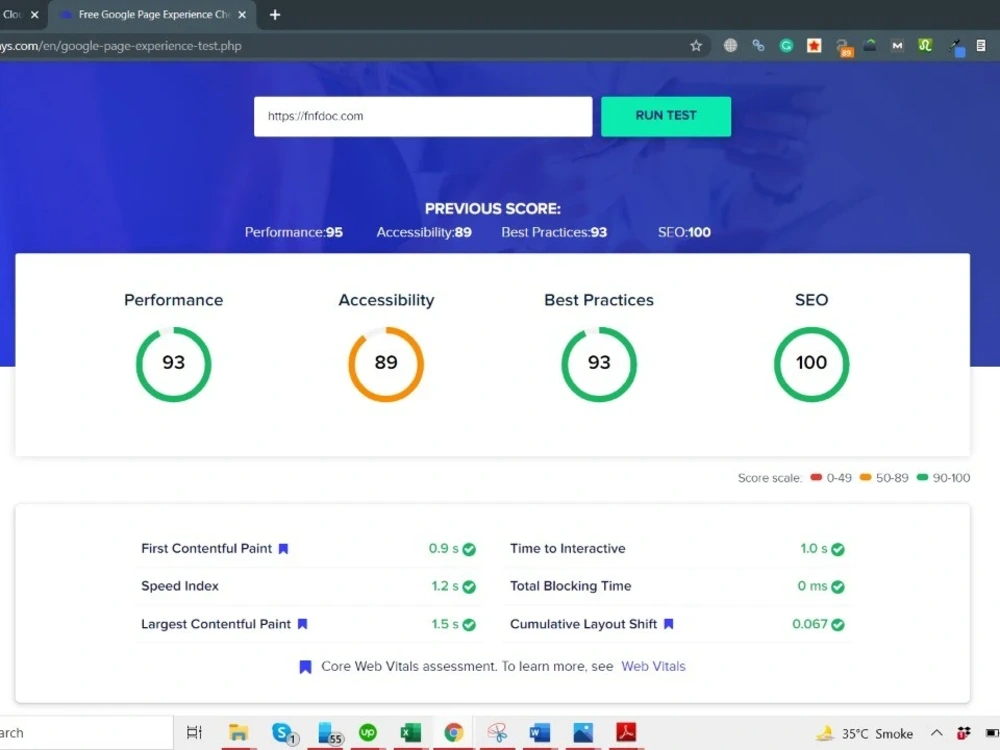Image resolution: width=1000 pixels, height=750 pixels.
Task: Click the SEO 100 score gauge
Action: click(811, 364)
